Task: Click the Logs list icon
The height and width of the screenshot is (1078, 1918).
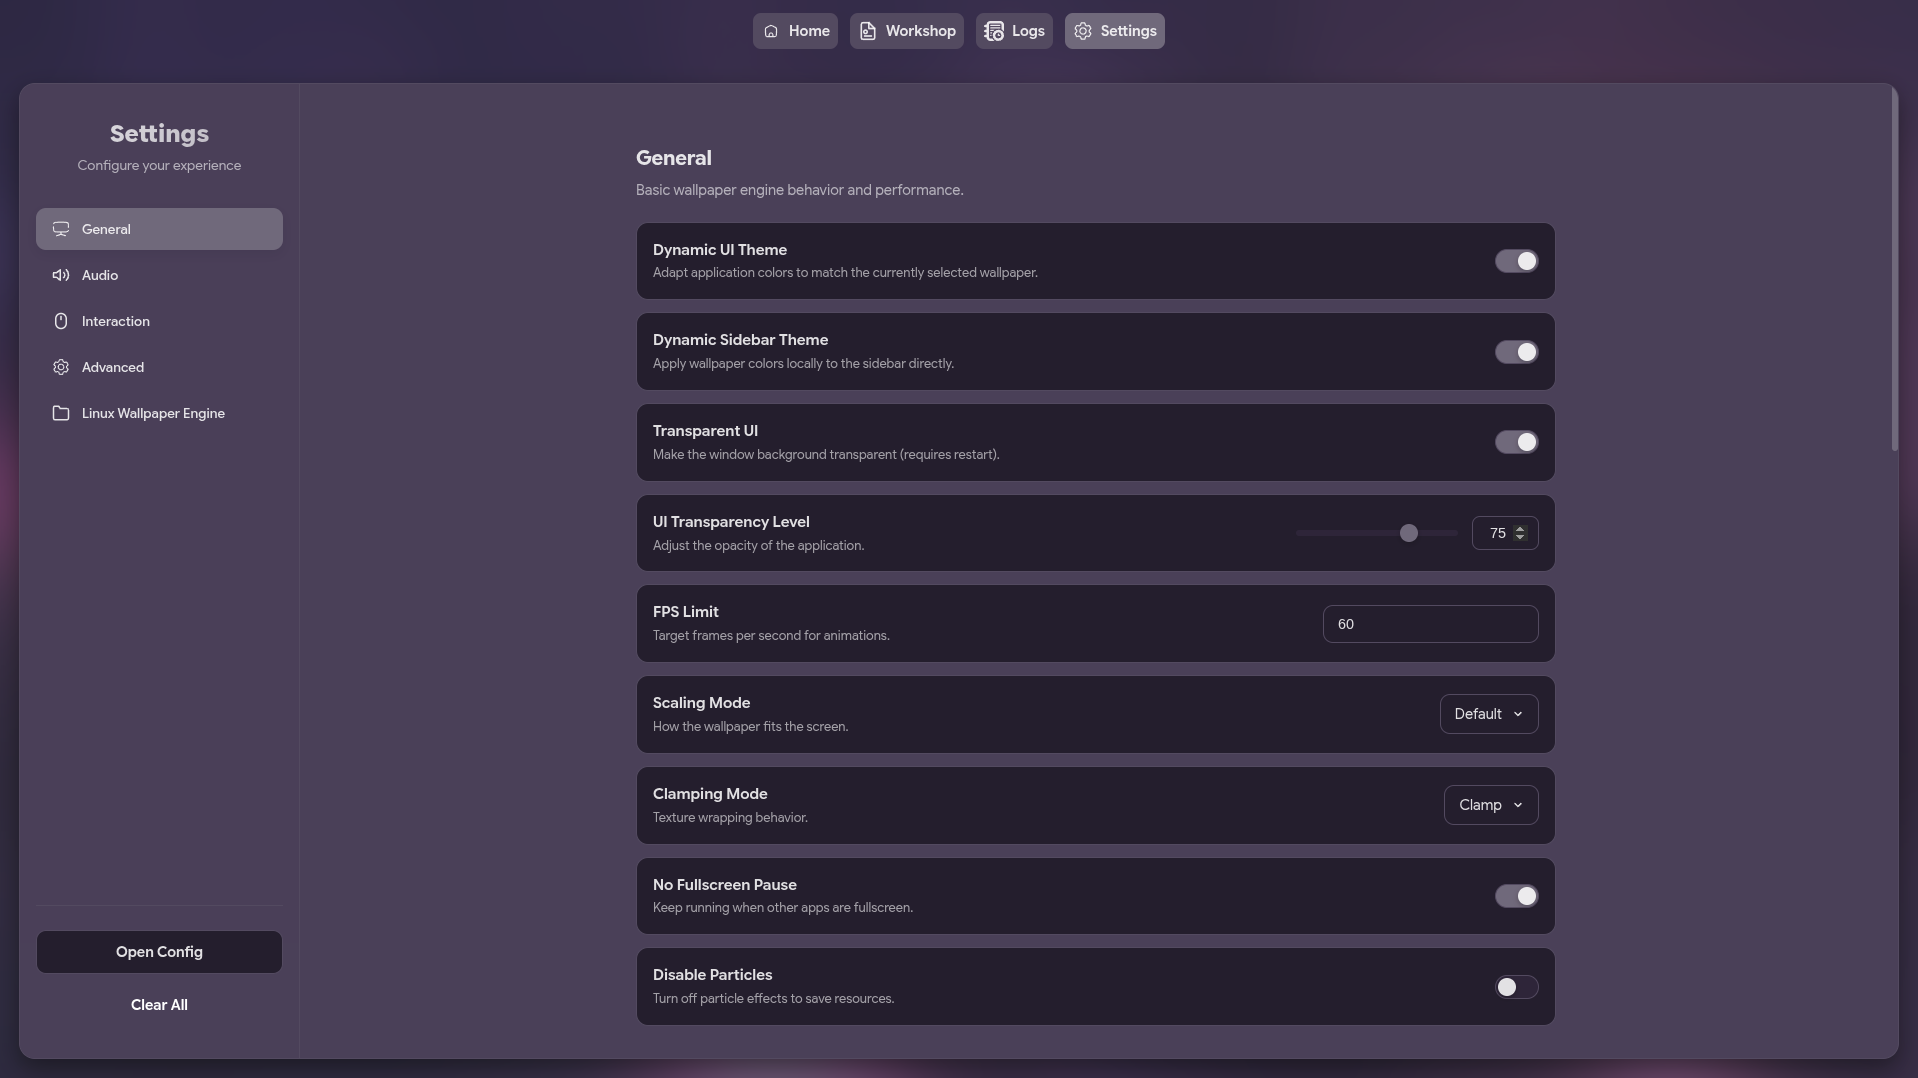Action: click(x=994, y=31)
